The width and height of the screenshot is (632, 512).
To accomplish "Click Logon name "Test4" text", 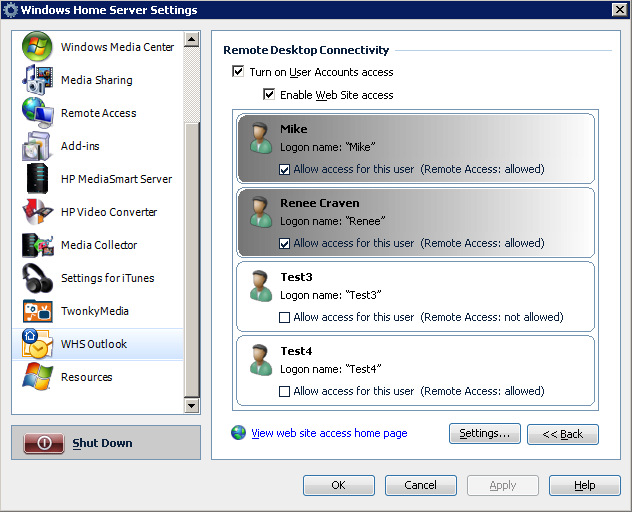I will [x=331, y=369].
